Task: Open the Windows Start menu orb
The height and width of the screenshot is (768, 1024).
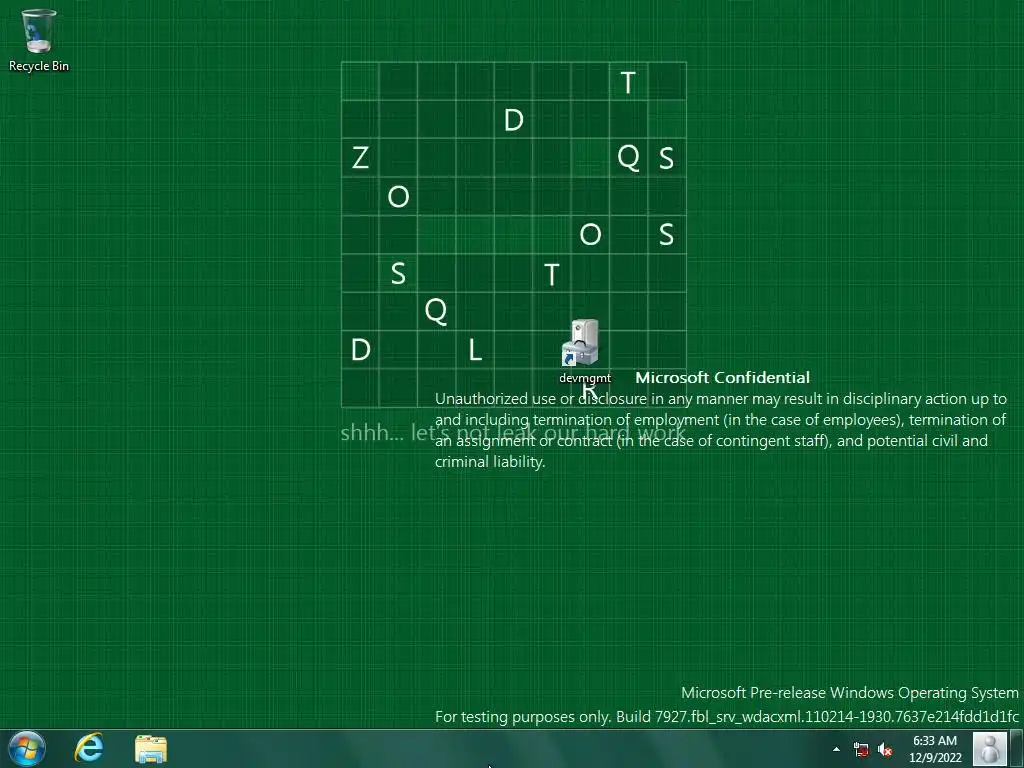Action: [x=27, y=748]
